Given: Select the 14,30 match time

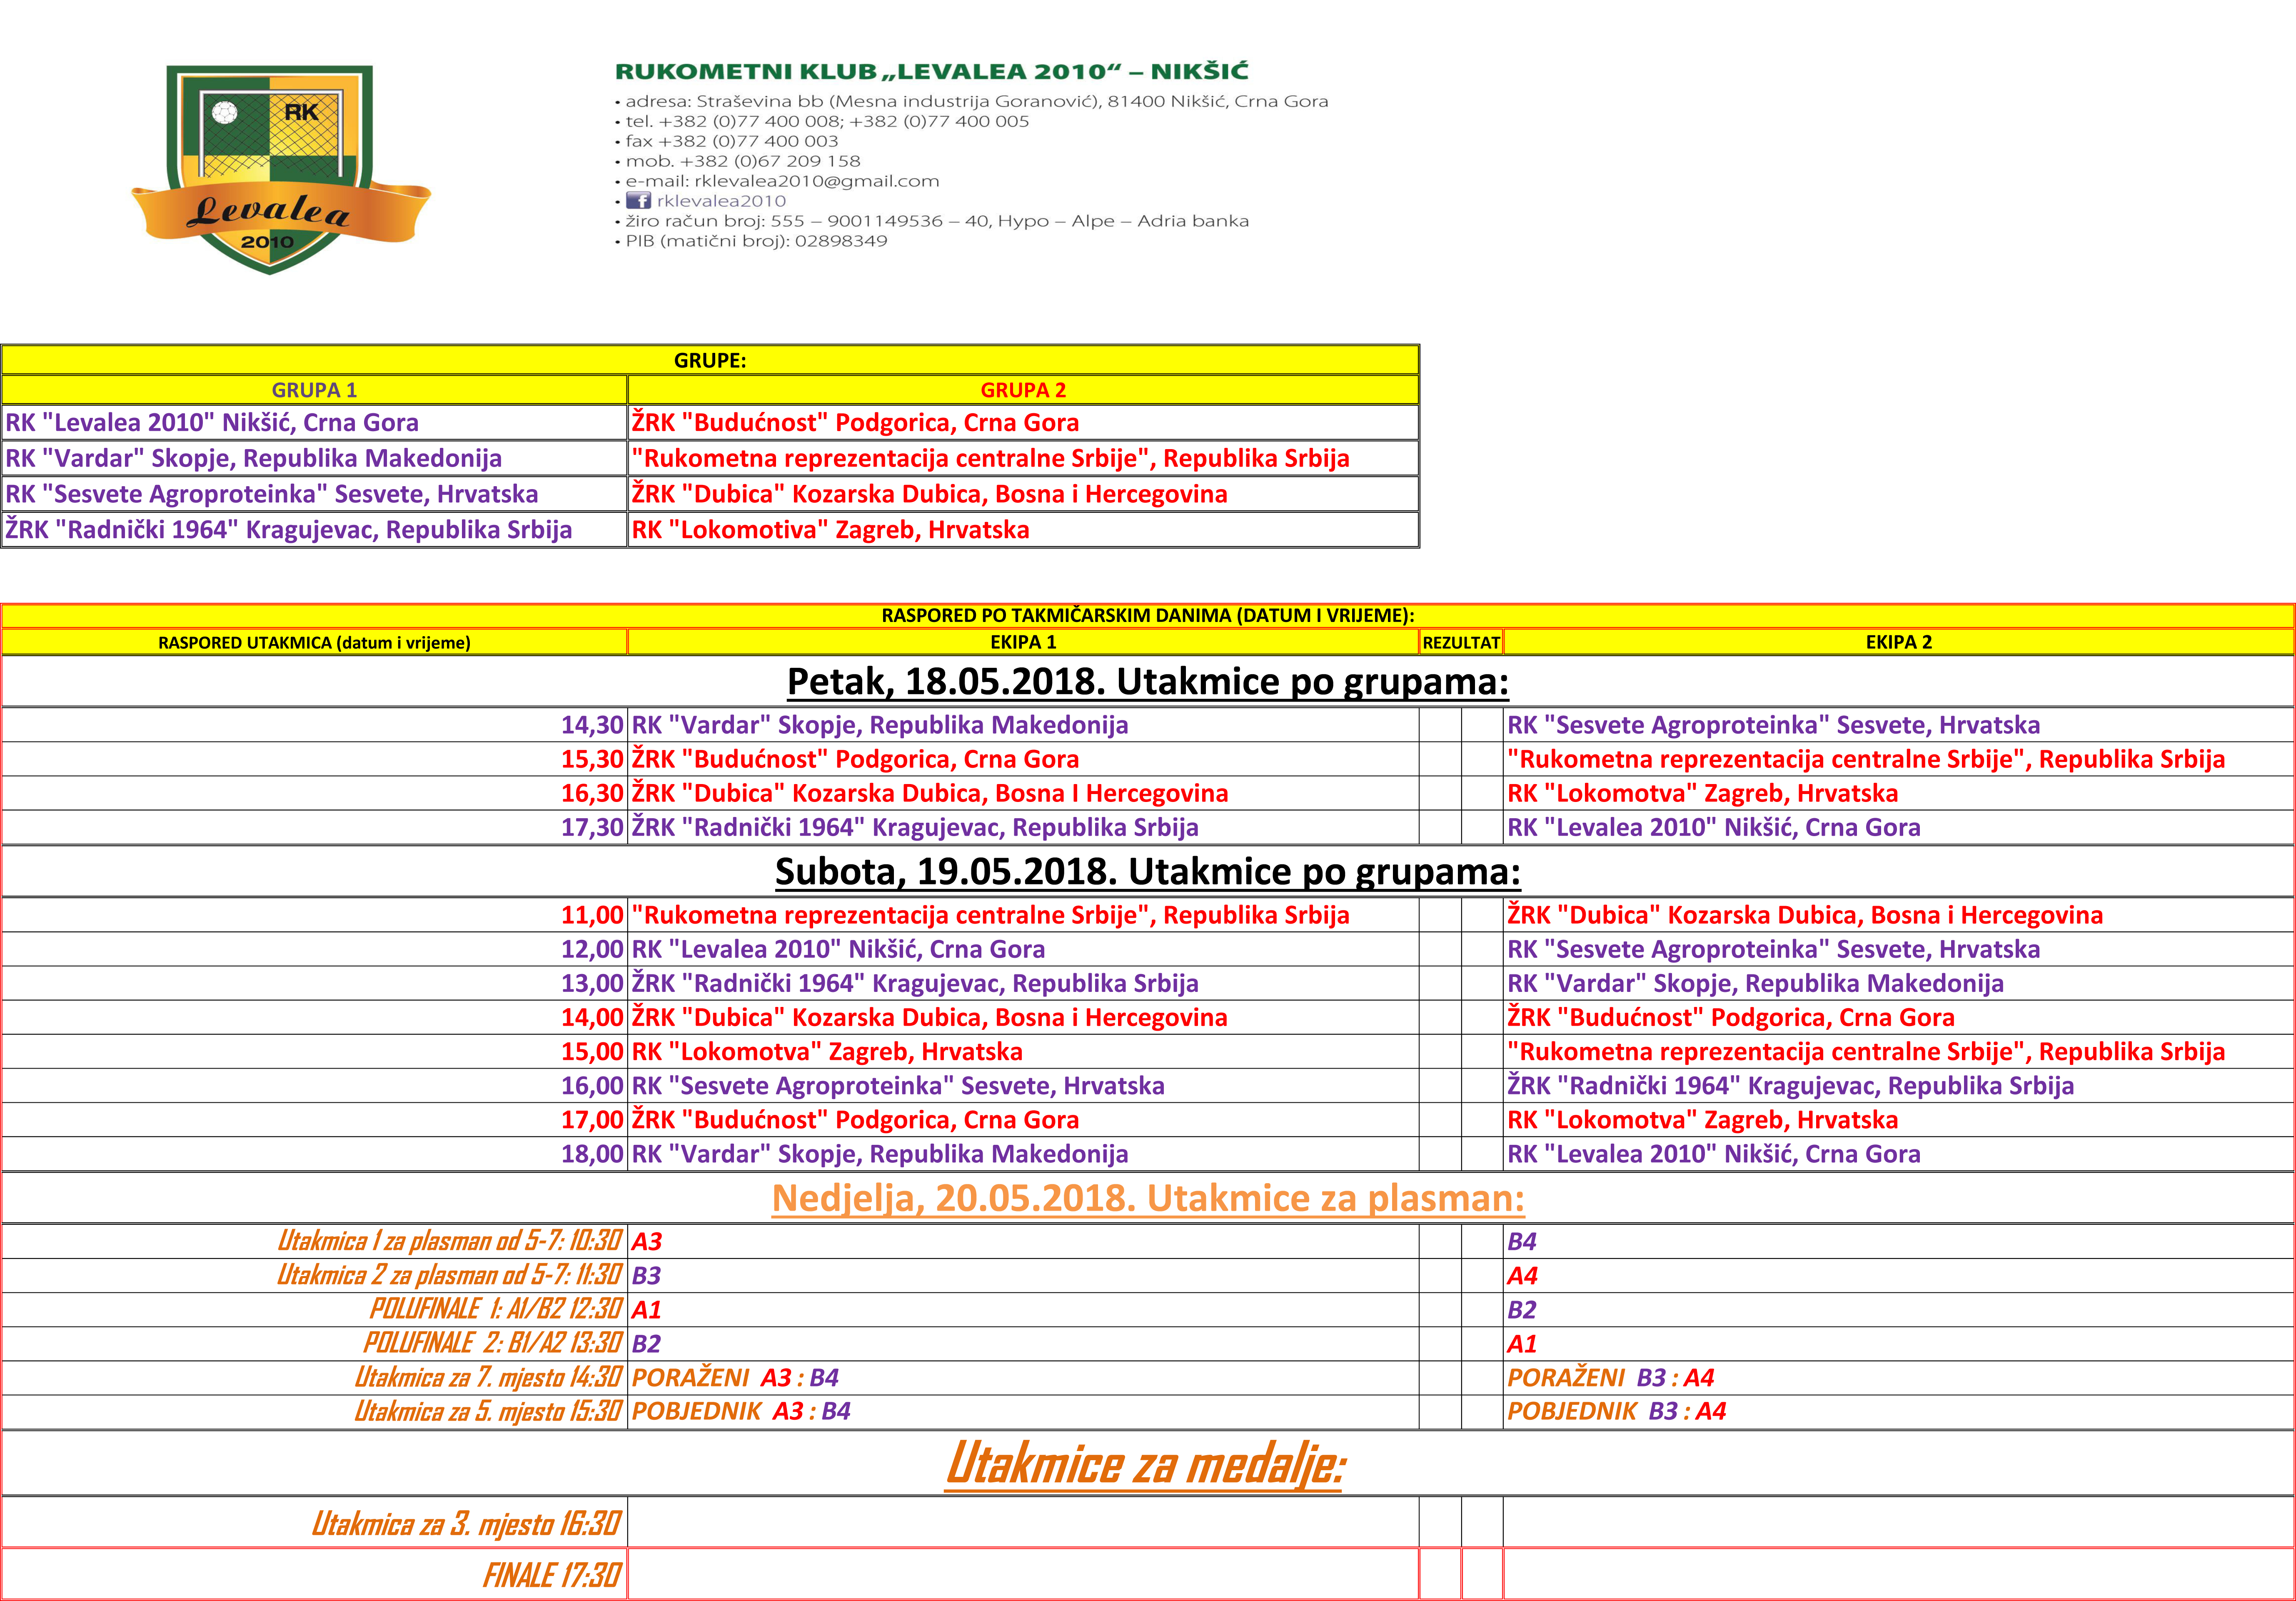Looking at the screenshot, I should (x=592, y=725).
